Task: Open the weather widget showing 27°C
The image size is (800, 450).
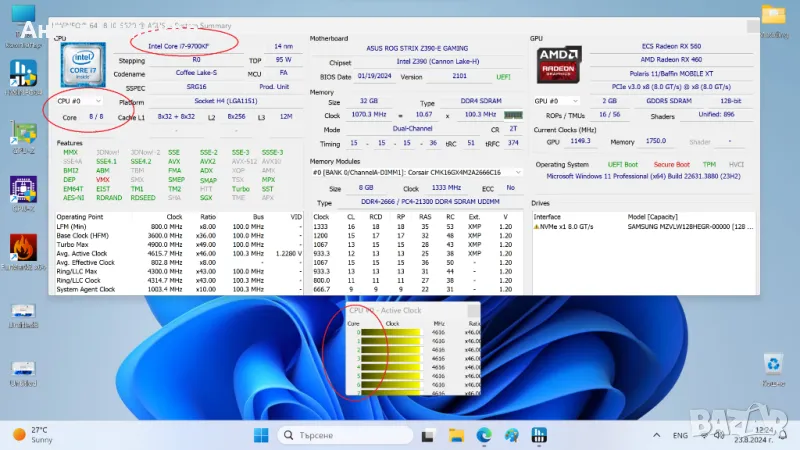Action: [x=35, y=435]
